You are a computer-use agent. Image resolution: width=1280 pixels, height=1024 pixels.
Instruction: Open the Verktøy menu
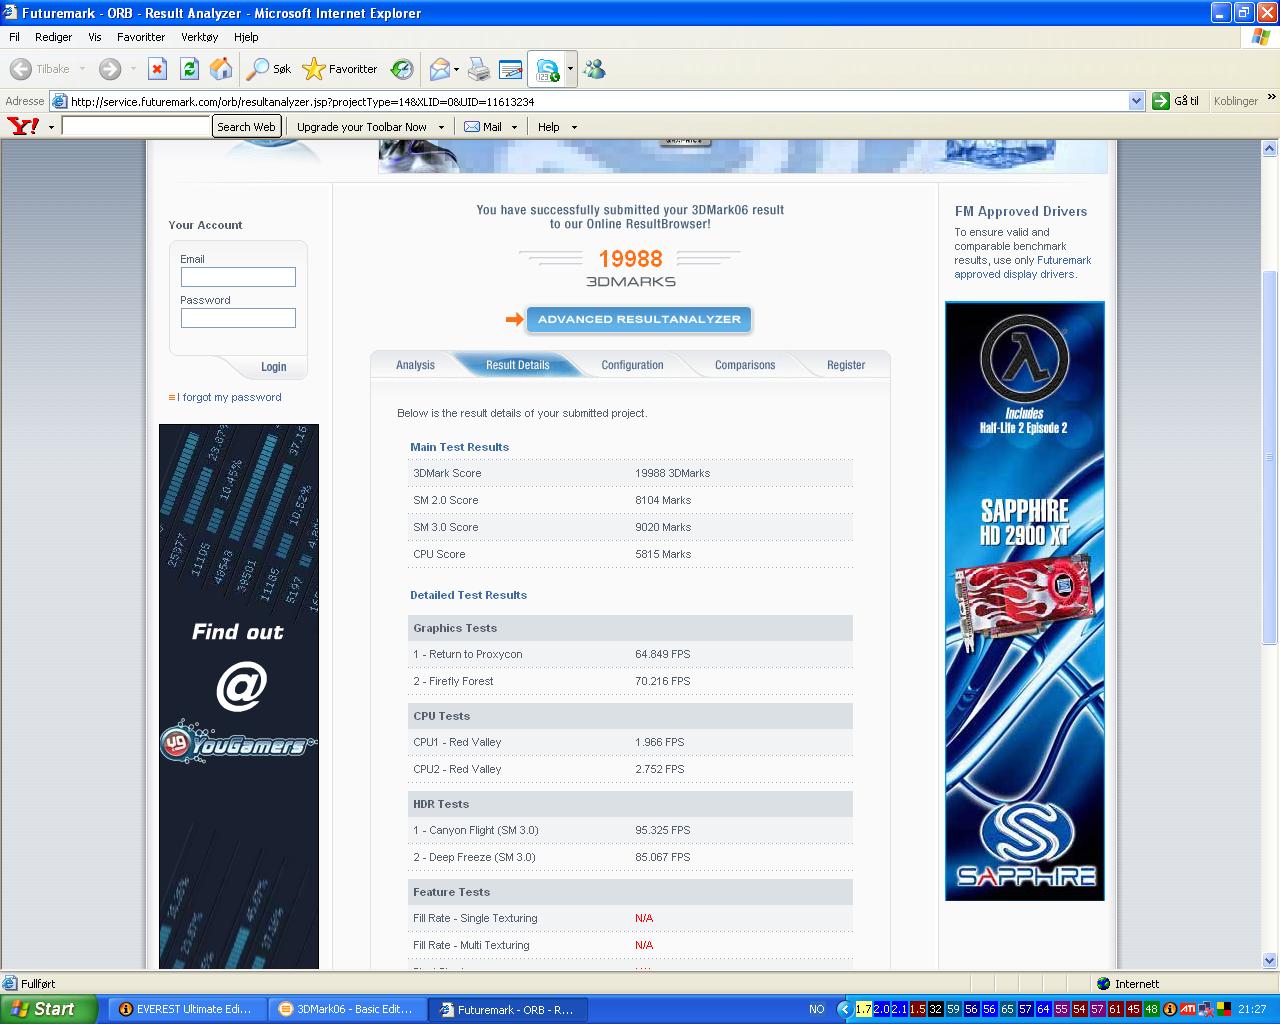point(199,37)
